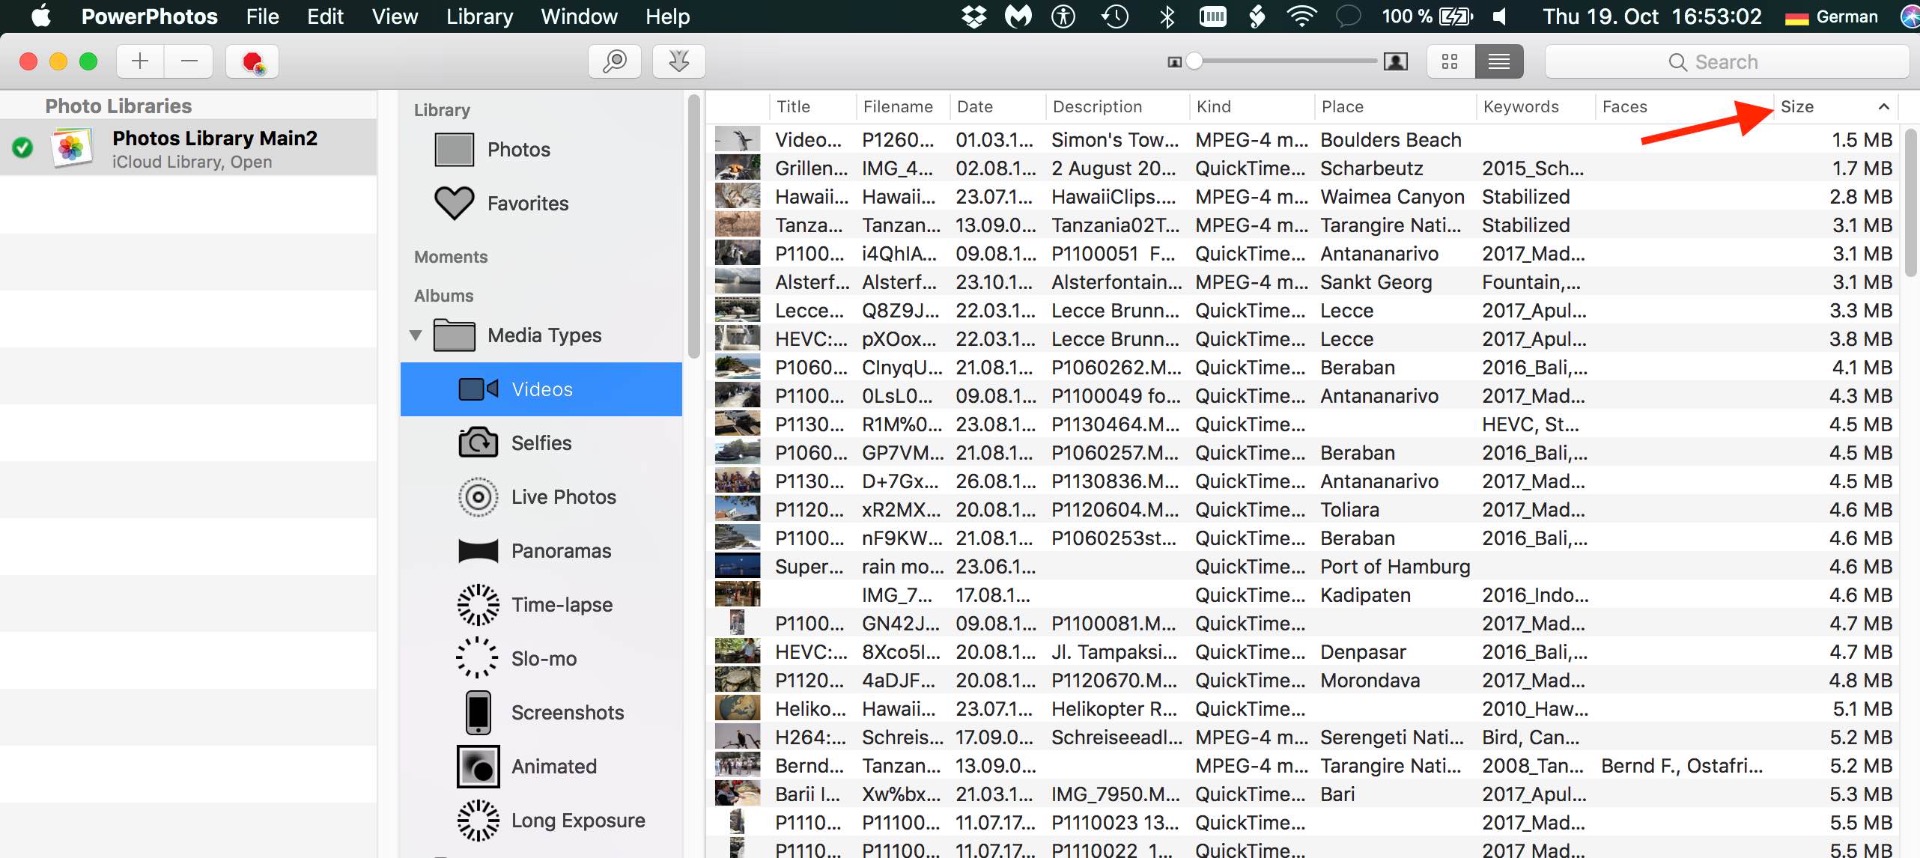Viewport: 1920px width, 858px height.
Task: Open Dropbox menu bar icon
Action: pyautogui.click(x=973, y=16)
